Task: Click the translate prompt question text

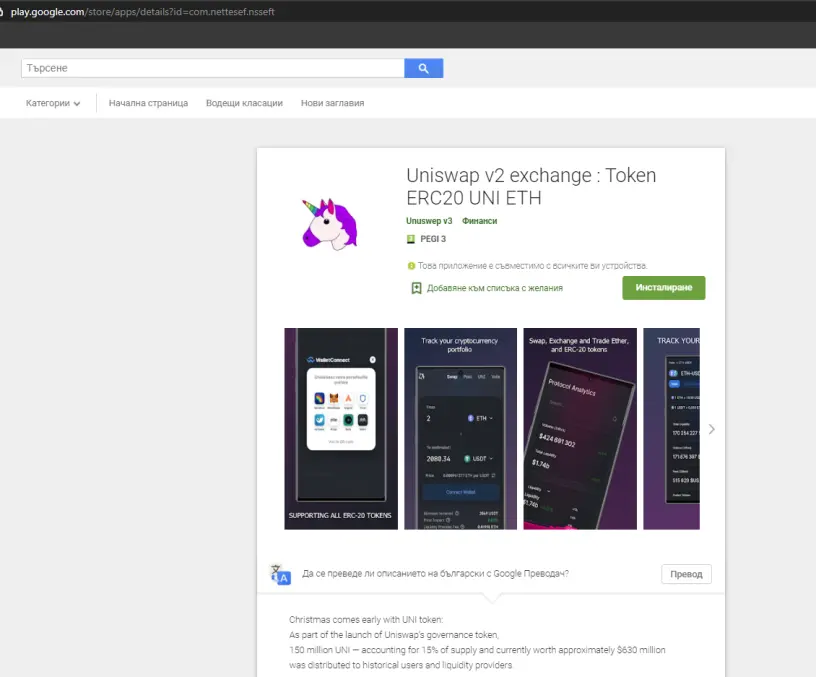Action: pos(435,573)
